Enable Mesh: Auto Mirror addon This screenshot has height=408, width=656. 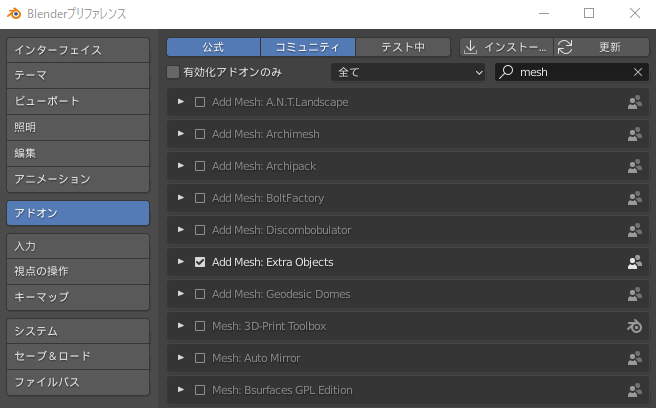(200, 358)
